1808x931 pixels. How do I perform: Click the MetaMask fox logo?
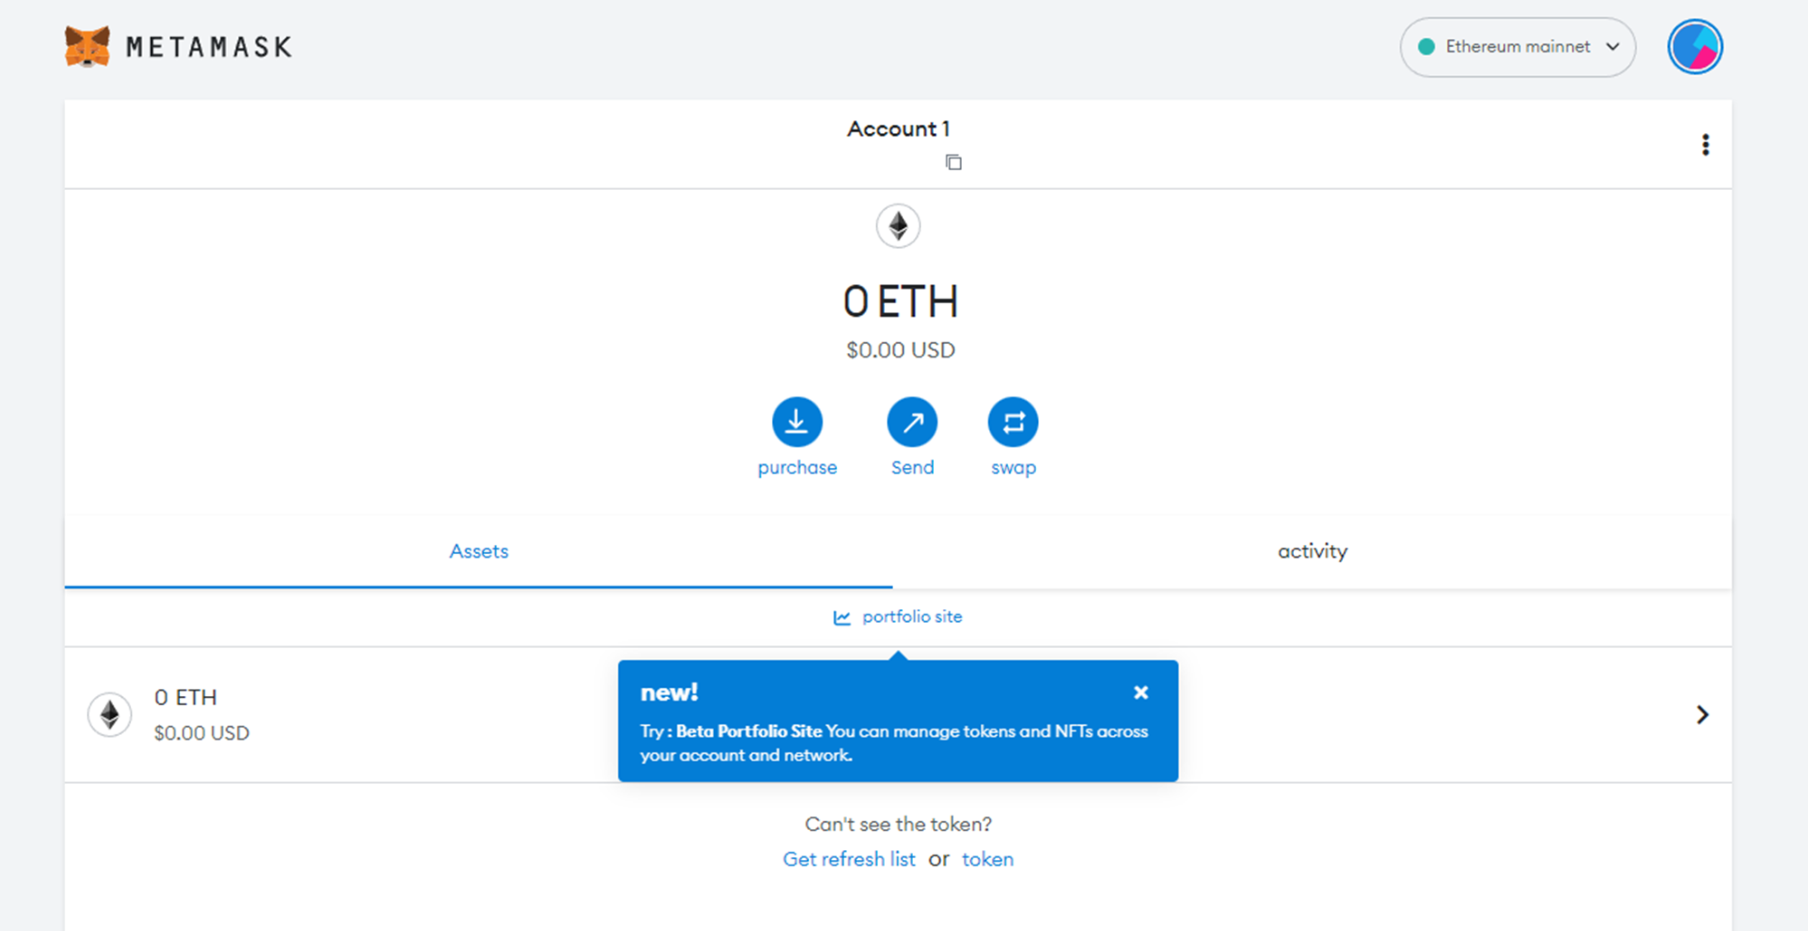[x=87, y=47]
